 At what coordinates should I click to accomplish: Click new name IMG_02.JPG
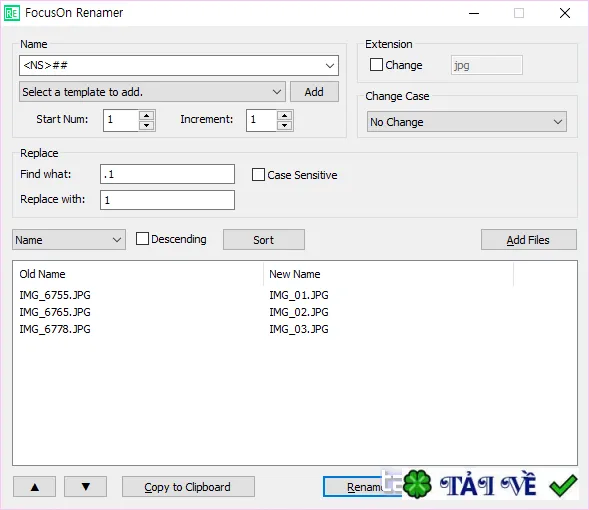(299, 312)
